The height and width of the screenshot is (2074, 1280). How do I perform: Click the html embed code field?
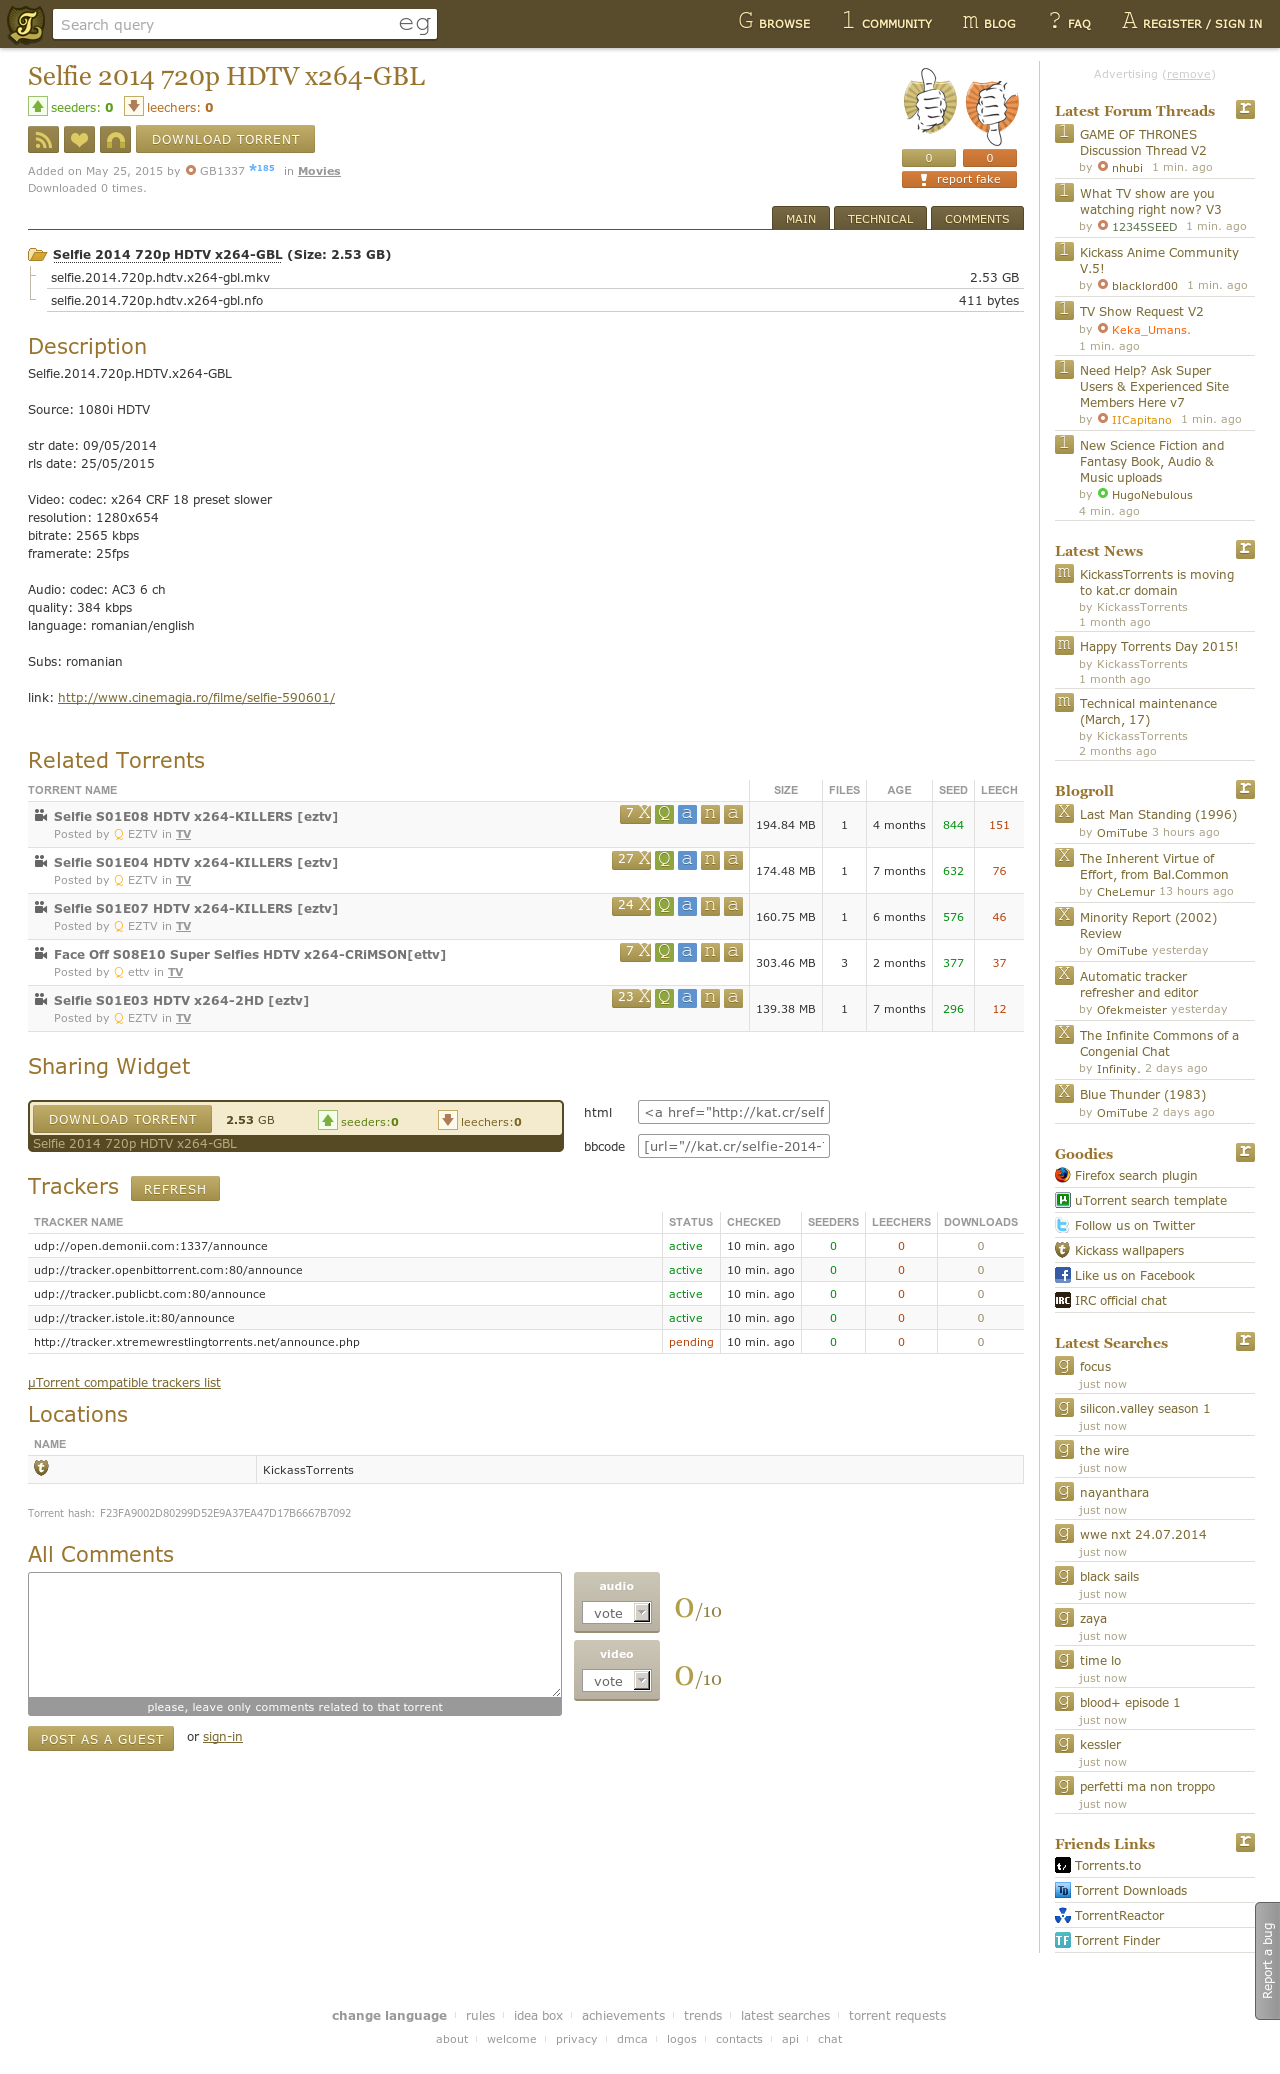[x=734, y=1112]
